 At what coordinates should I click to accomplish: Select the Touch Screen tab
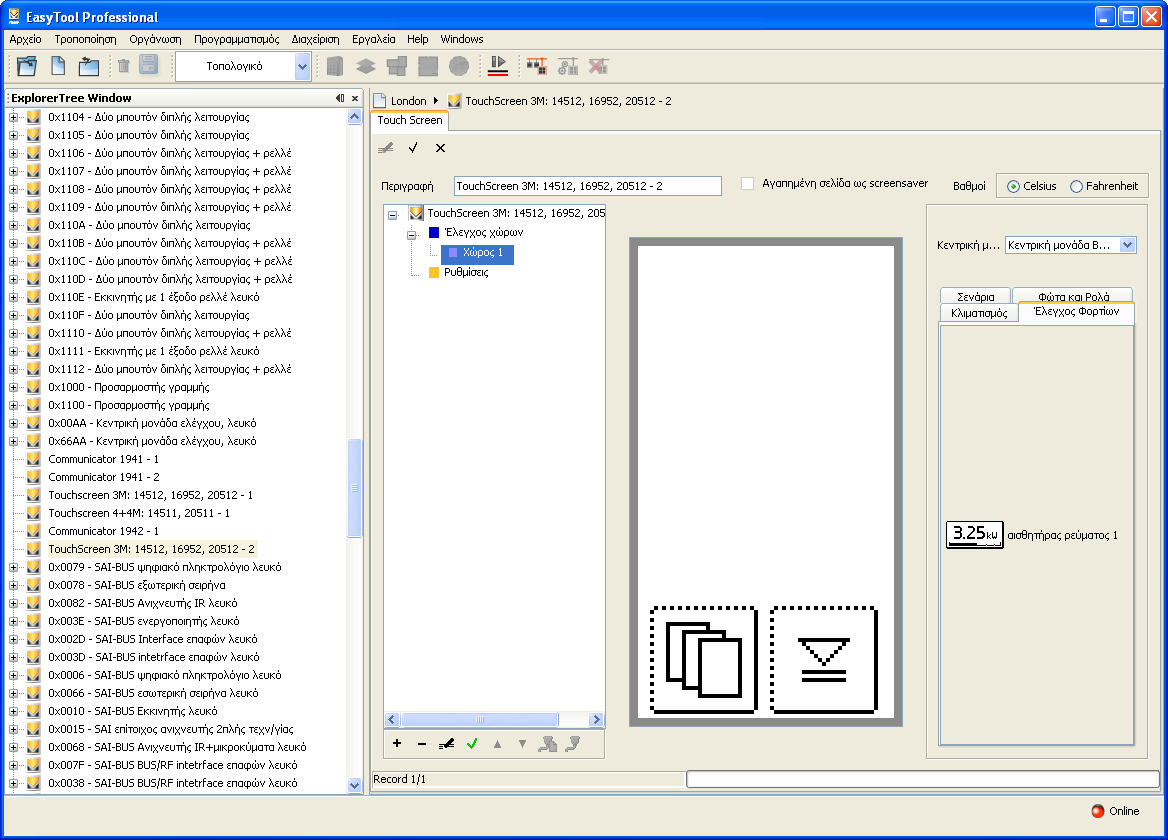[x=410, y=120]
